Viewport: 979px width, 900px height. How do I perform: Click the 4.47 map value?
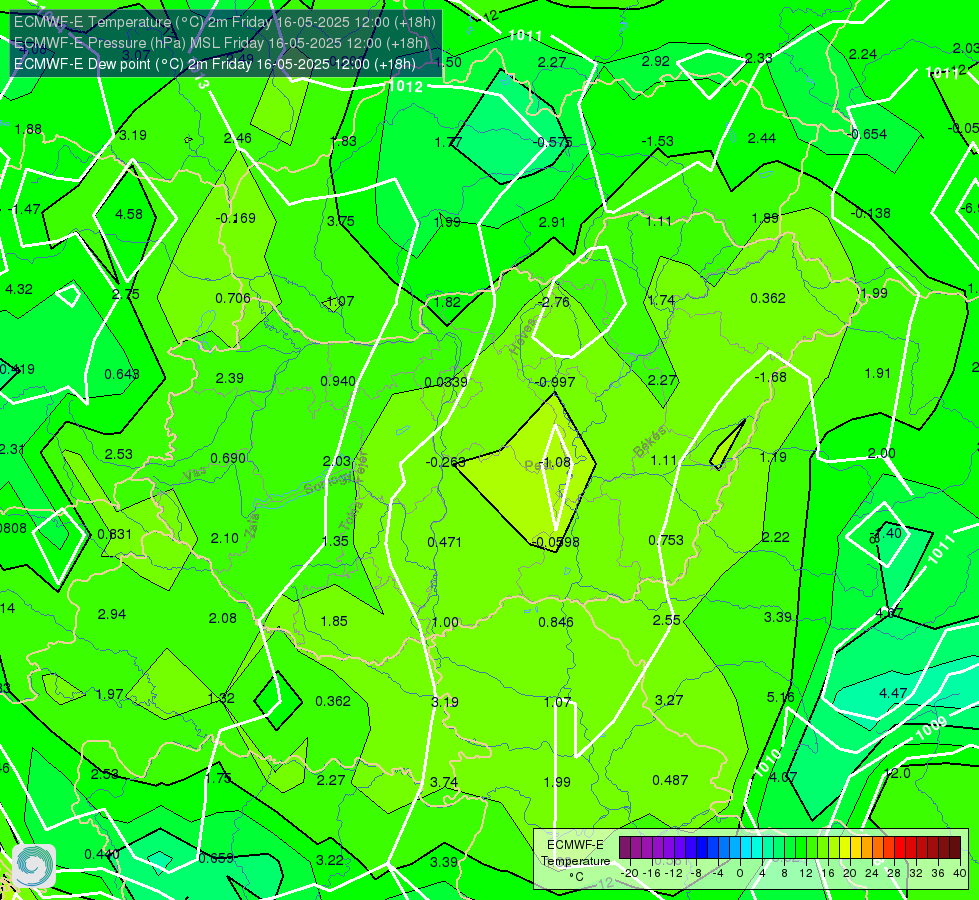893,693
